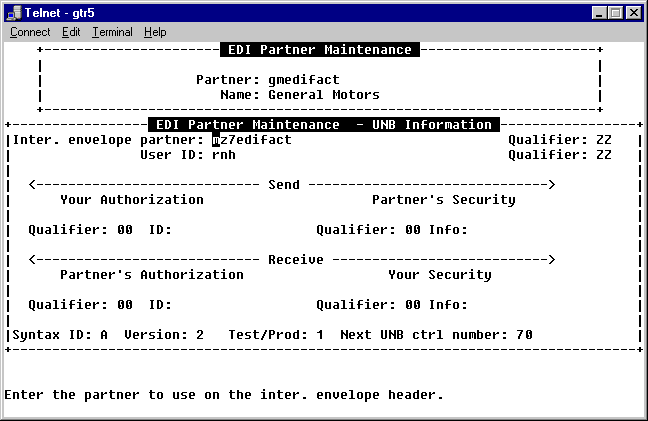Image resolution: width=648 pixels, height=421 pixels.
Task: Click Receive Your Security Qualifier 00 field
Action: tap(412, 305)
